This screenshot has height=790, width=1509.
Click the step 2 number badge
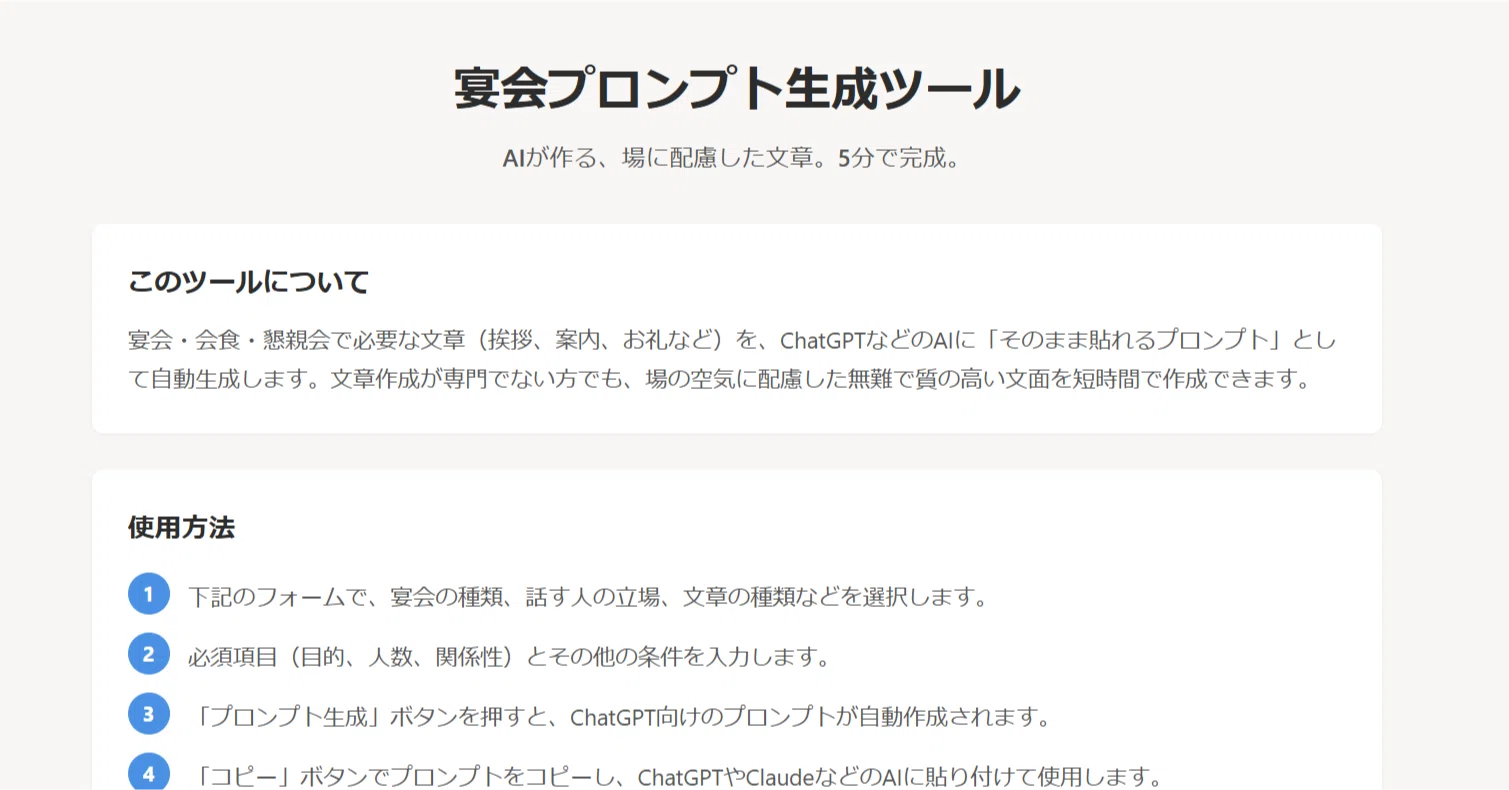pyautogui.click(x=149, y=654)
